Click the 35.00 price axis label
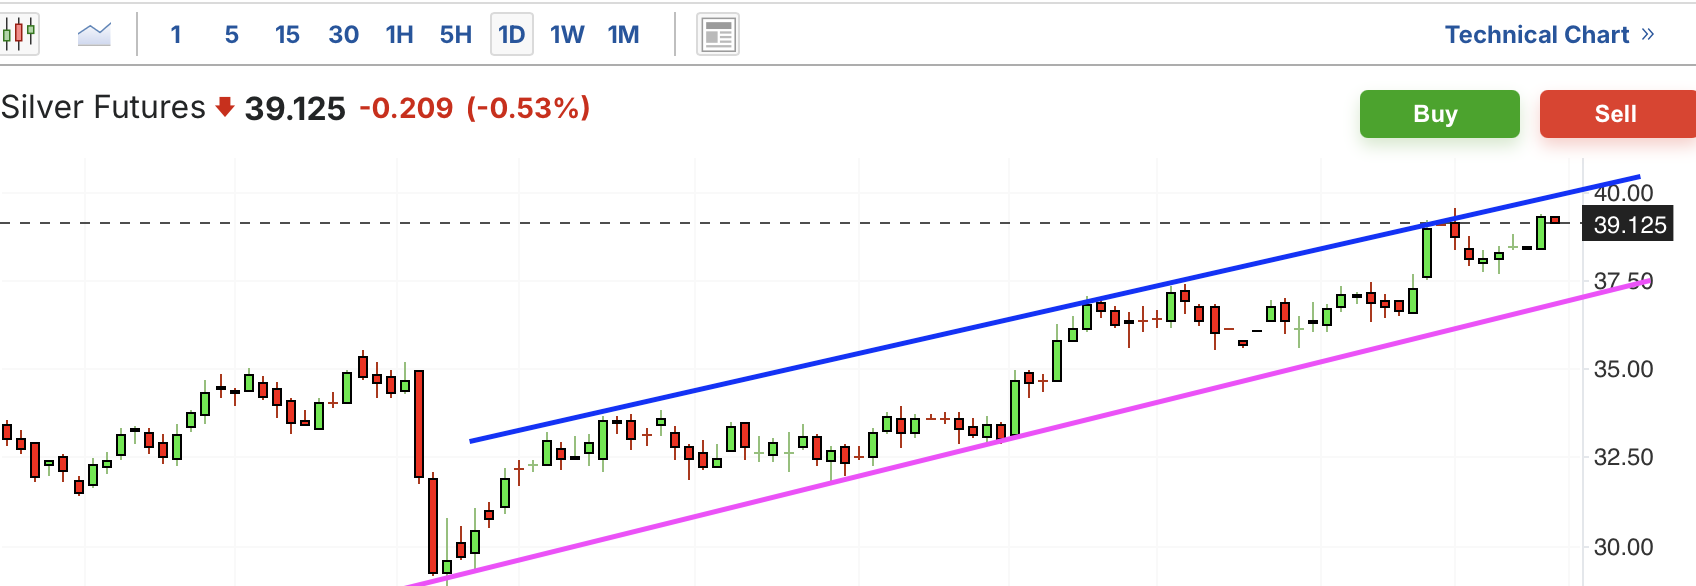Screen dimensions: 1696x586 pos(1624,369)
